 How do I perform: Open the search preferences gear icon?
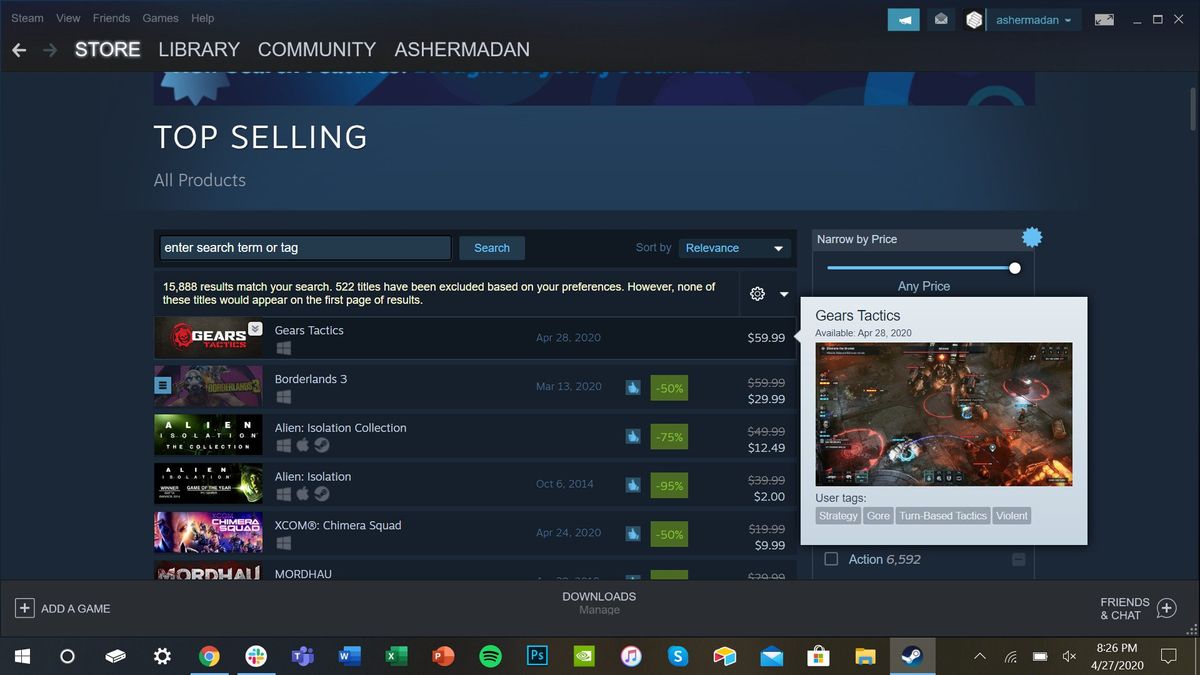[x=757, y=293]
